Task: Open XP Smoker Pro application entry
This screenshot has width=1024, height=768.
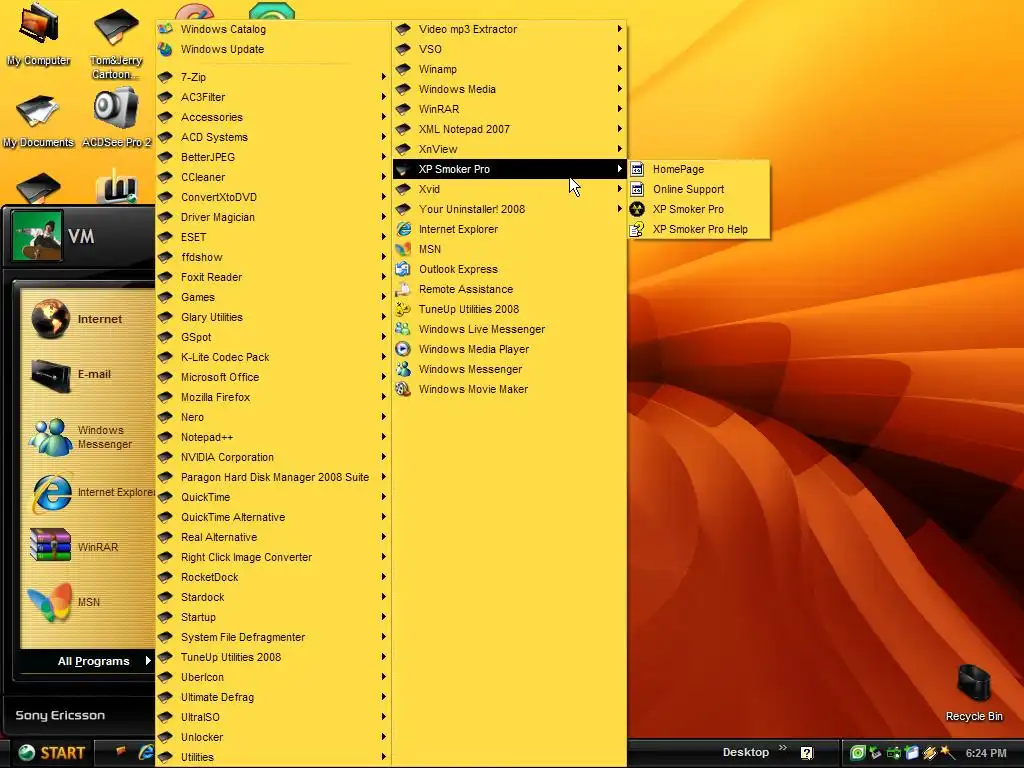Action: click(699, 209)
